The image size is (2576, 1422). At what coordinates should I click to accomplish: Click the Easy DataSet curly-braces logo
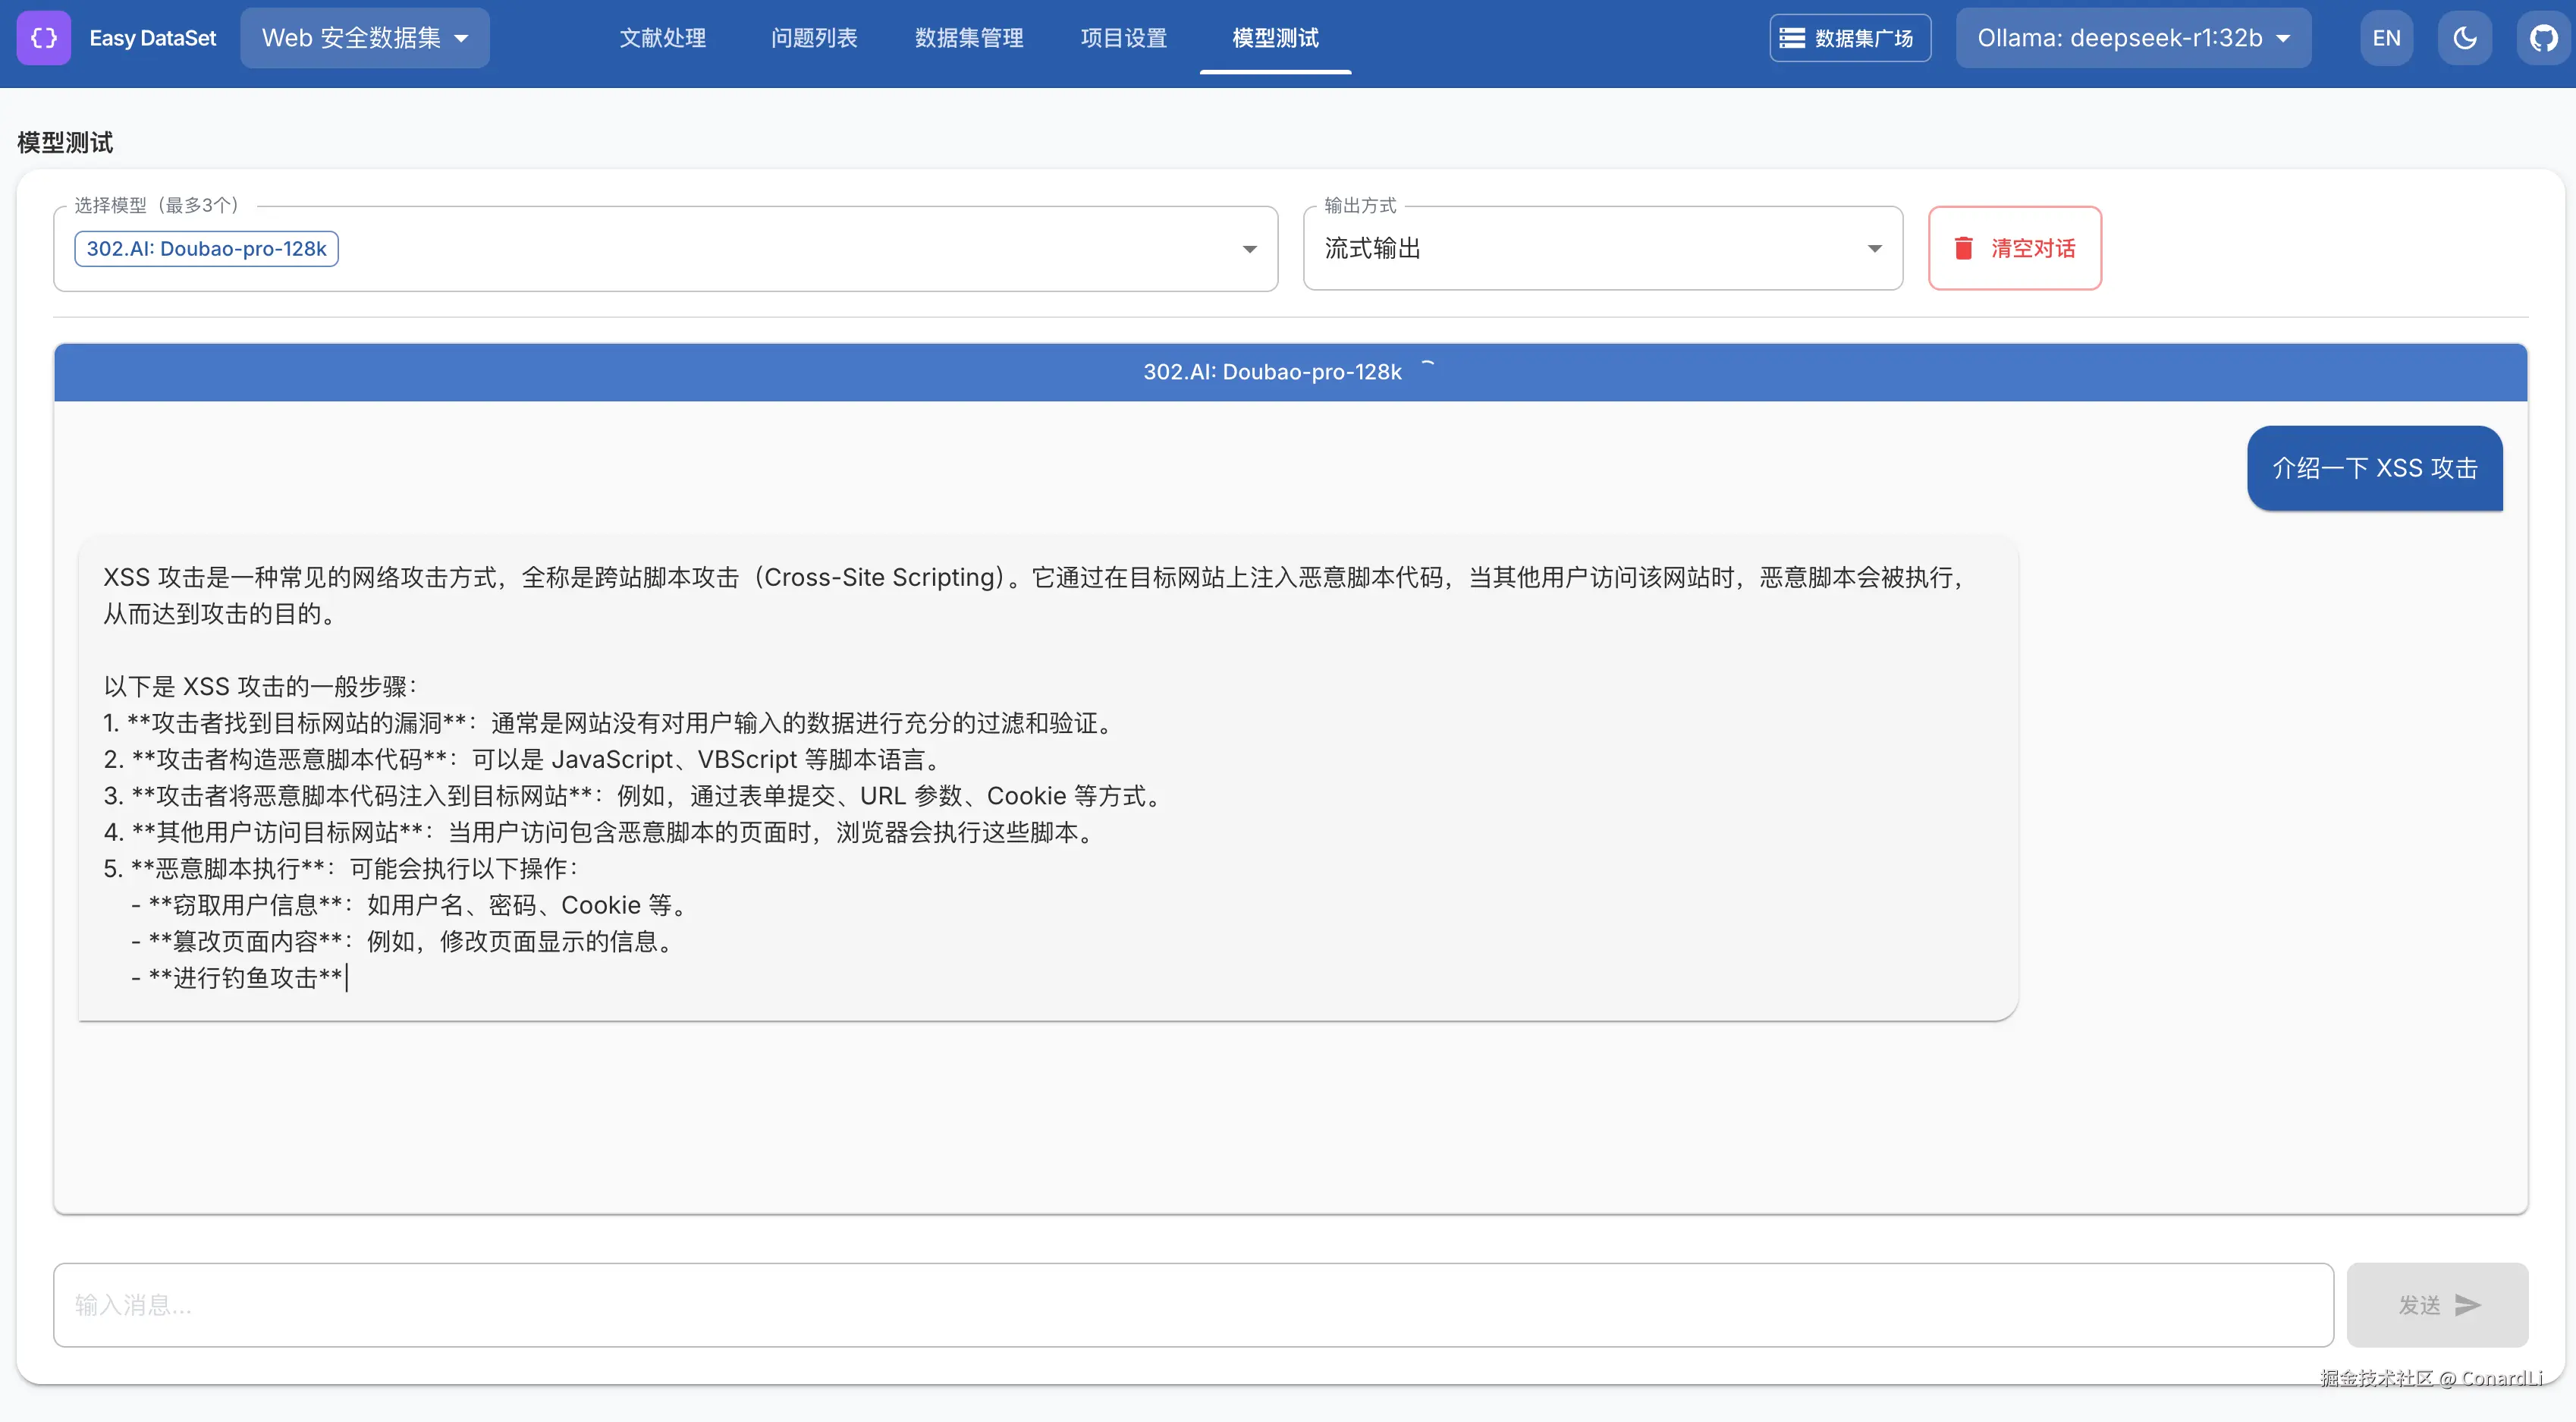44,38
